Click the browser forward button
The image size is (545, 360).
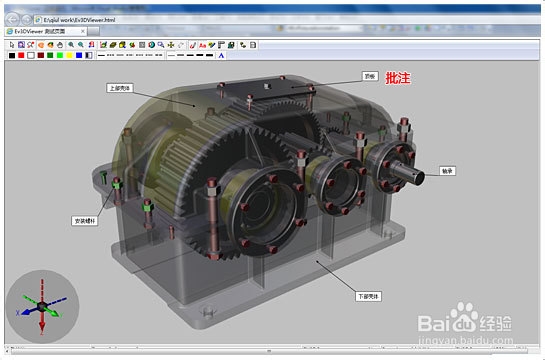pos(26,19)
